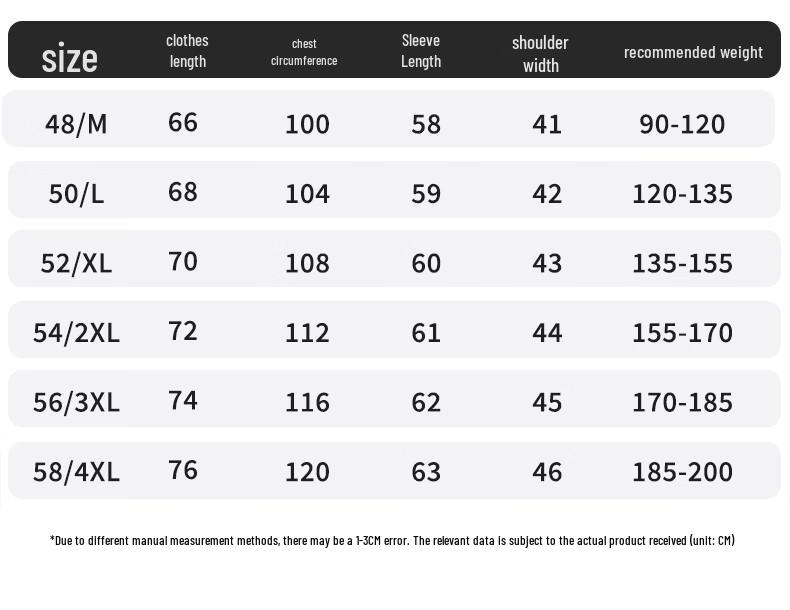Click the 56/3XL size row label
The height and width of the screenshot is (610, 790).
[76, 402]
